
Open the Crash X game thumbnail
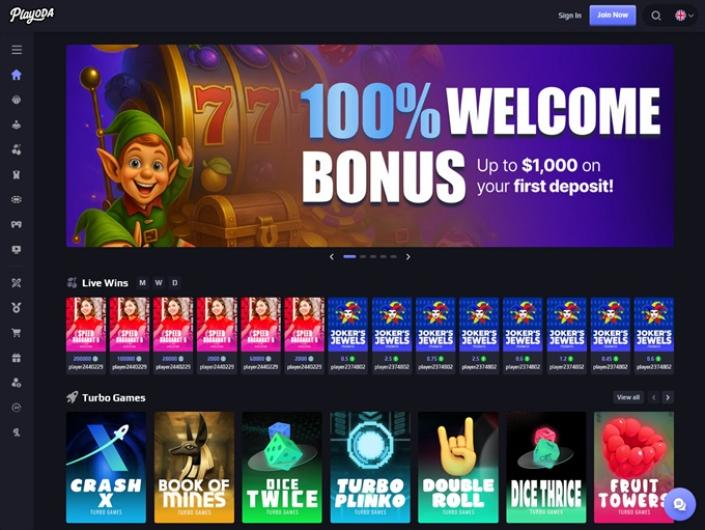106,468
